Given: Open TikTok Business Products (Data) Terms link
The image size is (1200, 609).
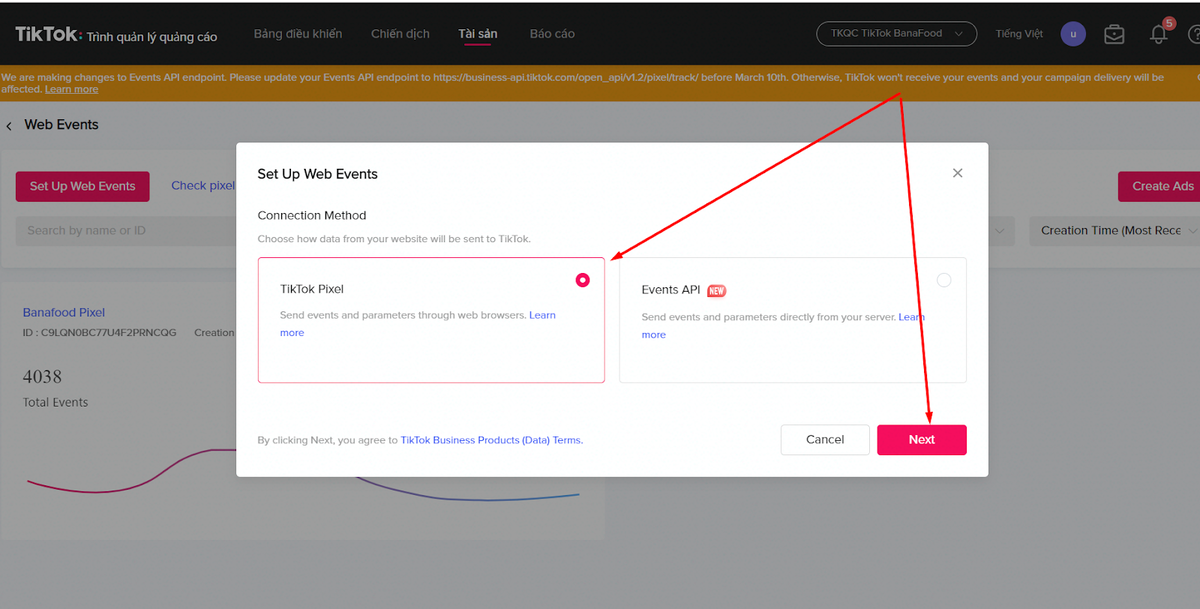Looking at the screenshot, I should [491, 440].
